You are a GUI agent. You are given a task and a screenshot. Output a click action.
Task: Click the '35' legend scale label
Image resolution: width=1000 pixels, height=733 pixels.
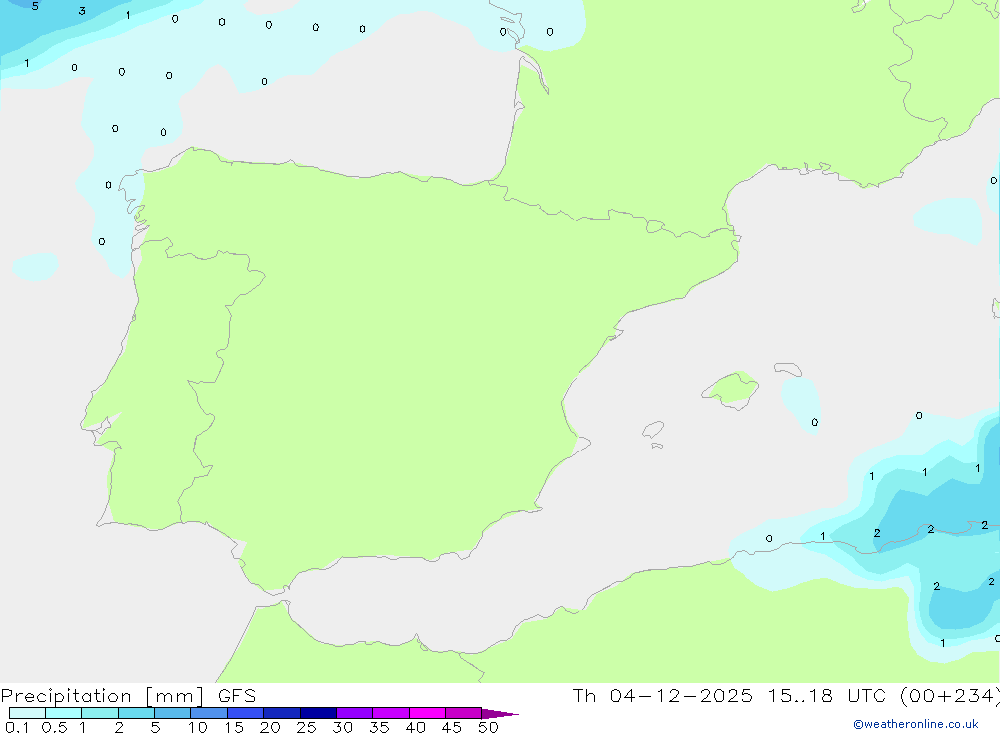[x=379, y=727]
